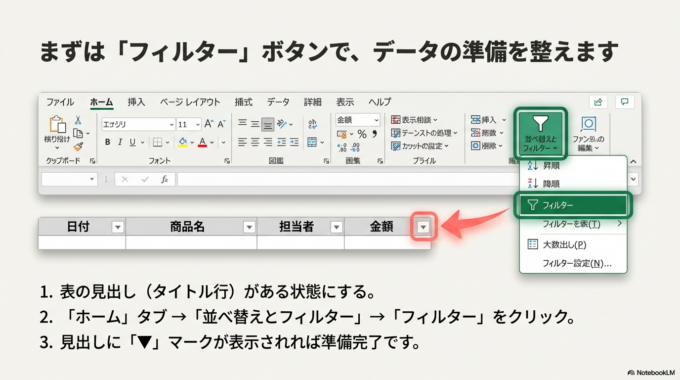
Task: Click the Increase Indent icon
Action: pos(294,142)
